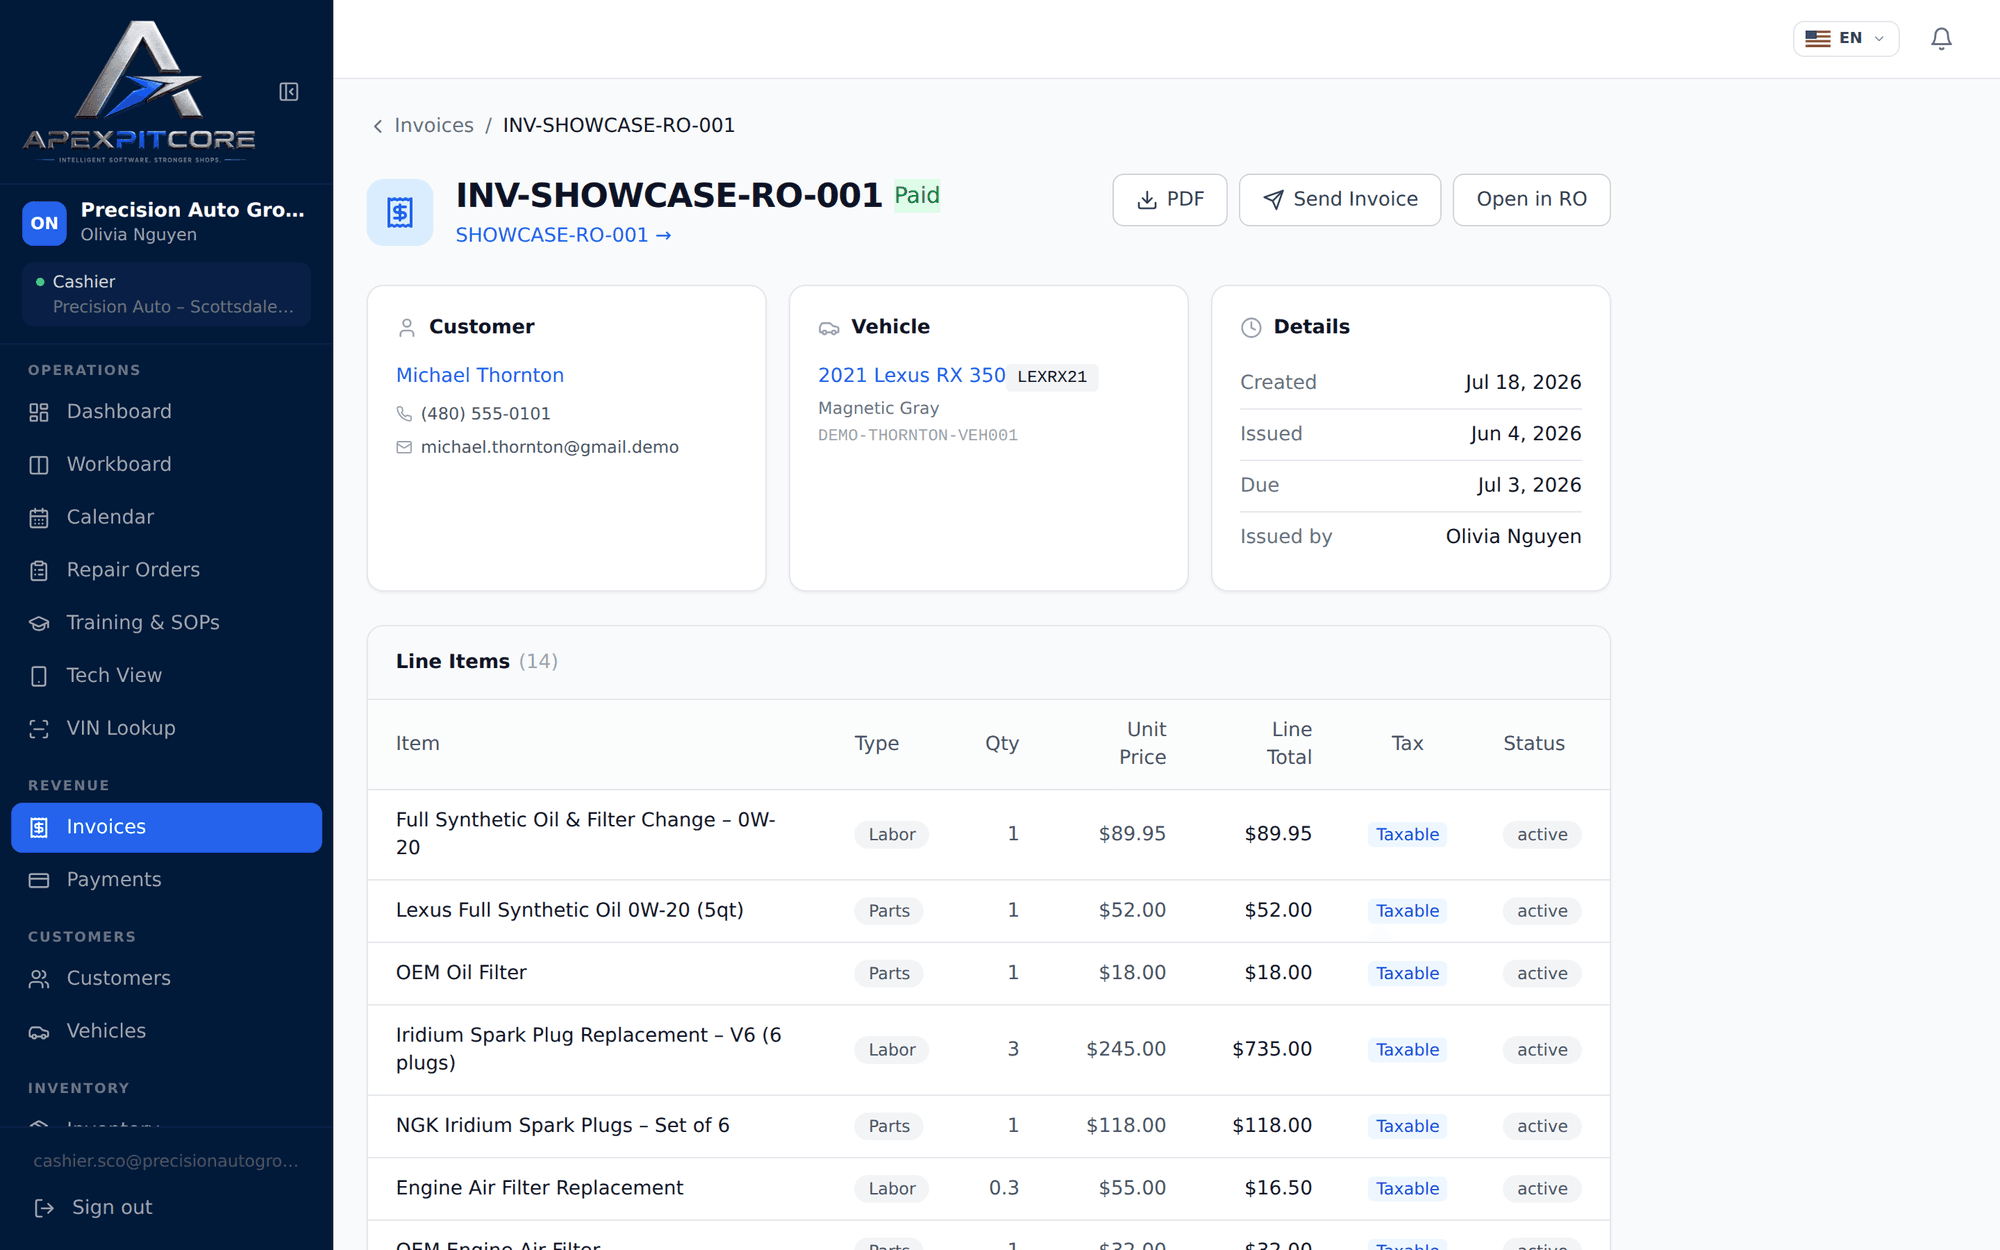This screenshot has width=2000, height=1250.
Task: Click the VIN DEMO-THORNTON-VEH001
Action: coord(918,435)
